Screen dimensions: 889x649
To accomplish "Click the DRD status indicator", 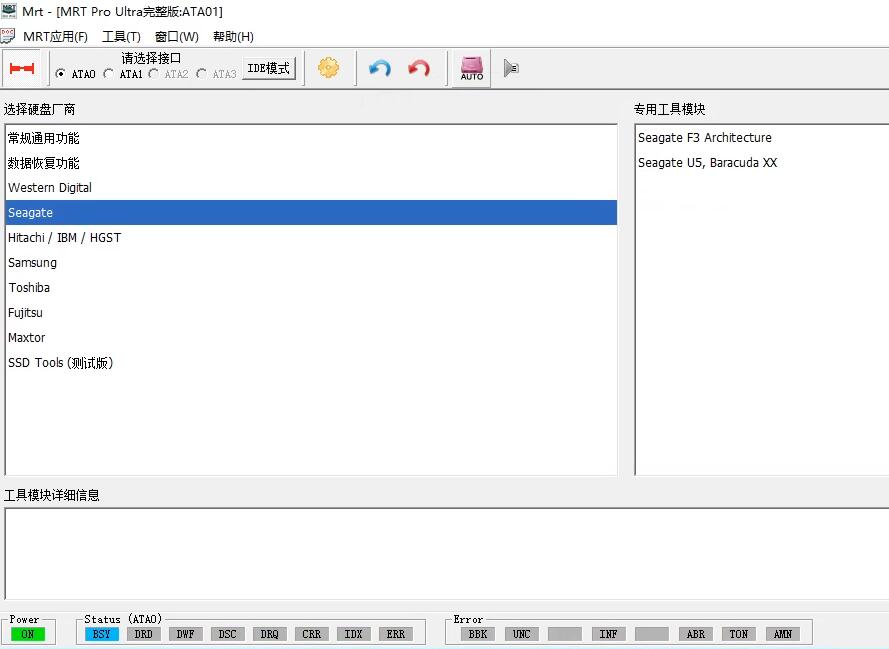I will (143, 634).
